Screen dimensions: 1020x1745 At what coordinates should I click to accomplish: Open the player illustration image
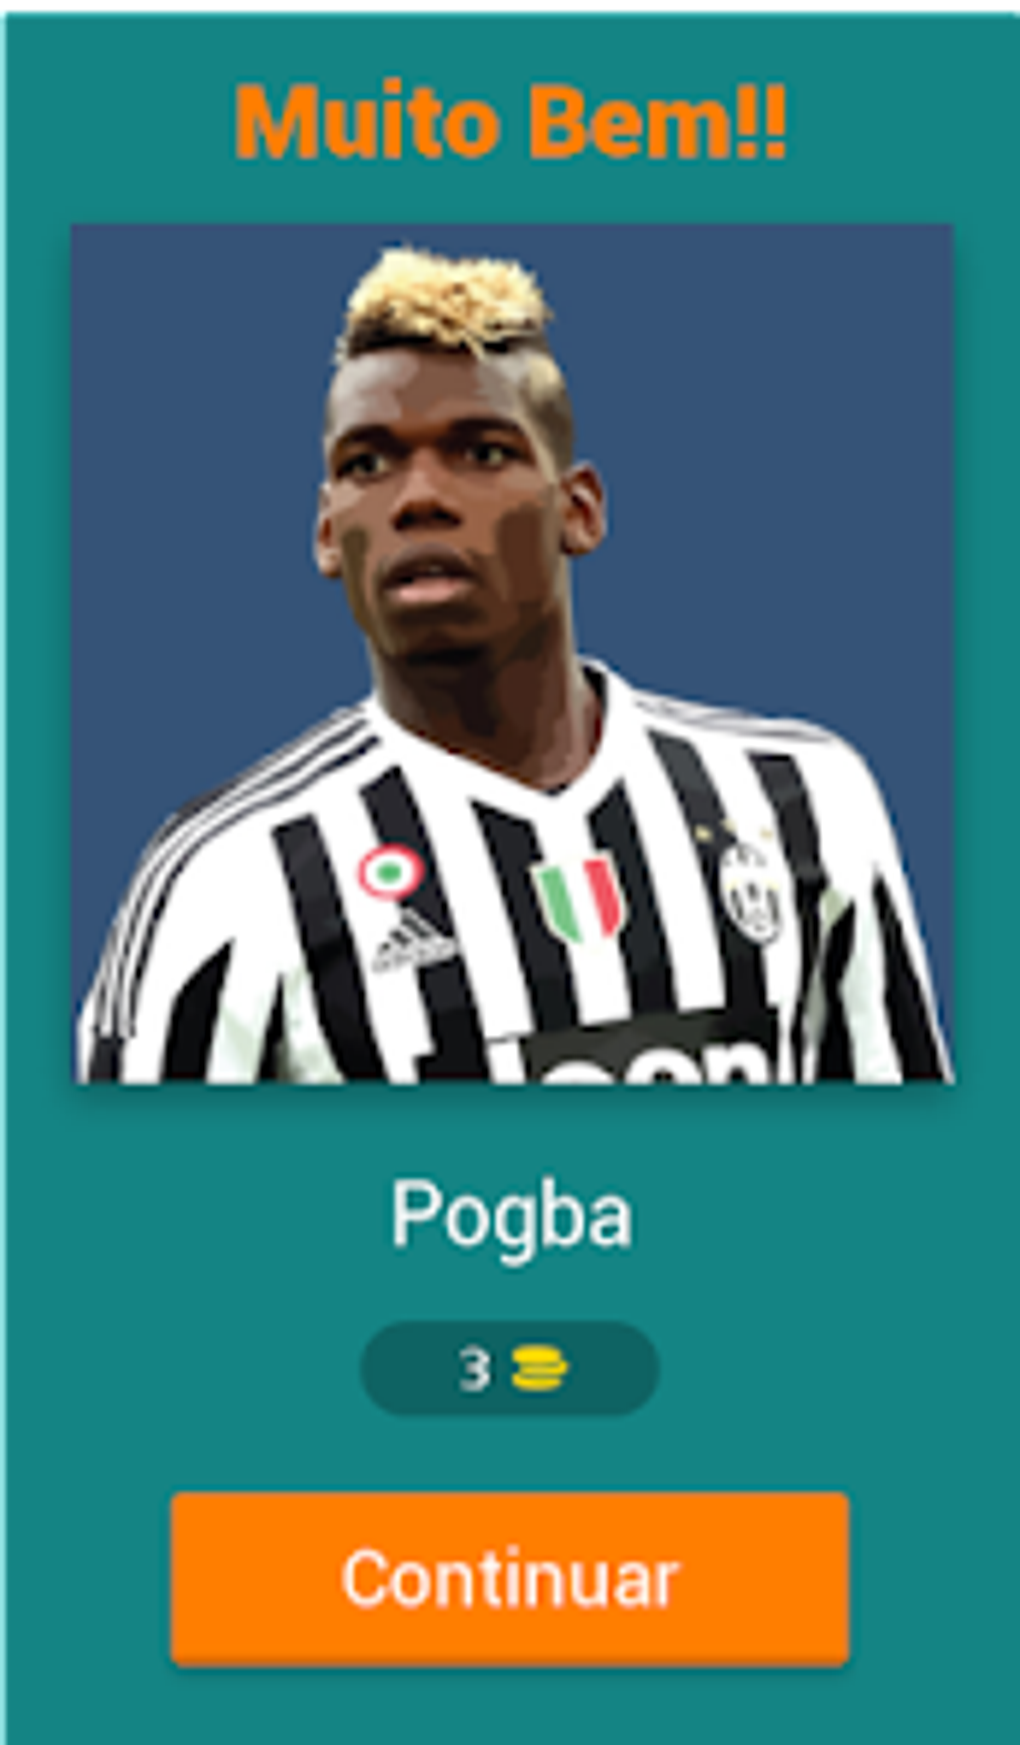[512, 653]
